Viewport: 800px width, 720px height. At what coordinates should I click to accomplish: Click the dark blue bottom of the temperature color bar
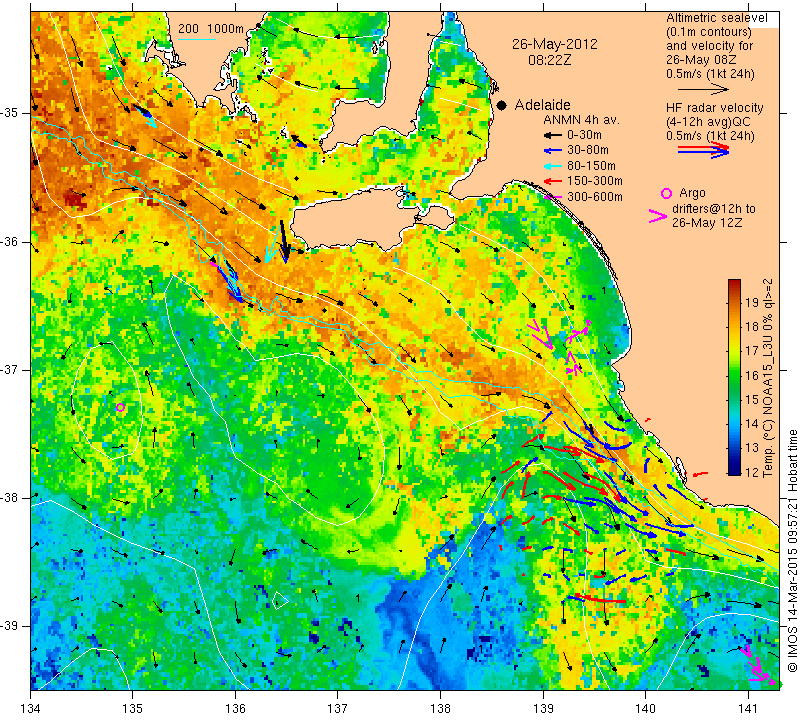[734, 471]
